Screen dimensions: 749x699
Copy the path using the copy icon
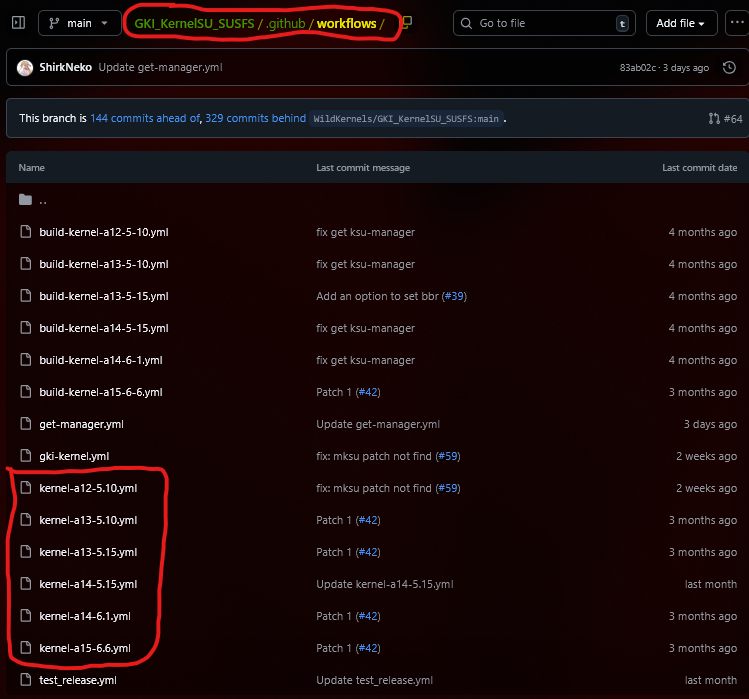[408, 23]
